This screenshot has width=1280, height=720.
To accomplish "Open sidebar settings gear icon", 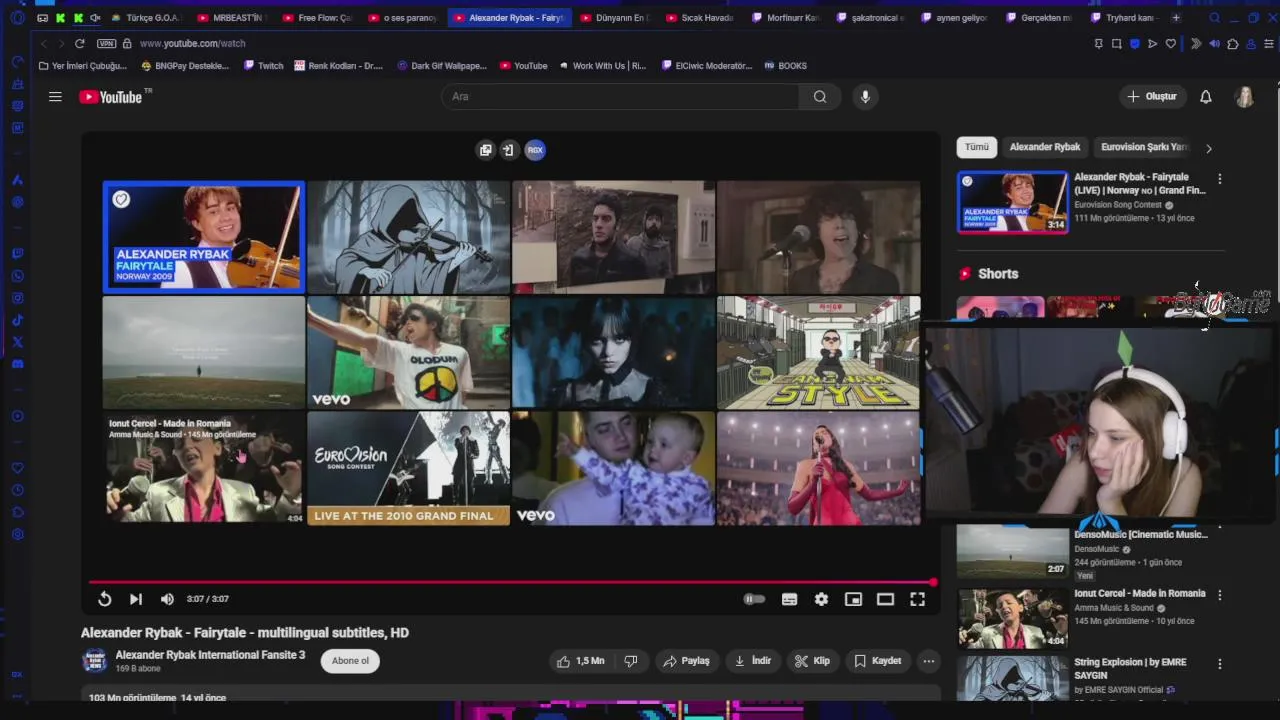I will coord(17,534).
